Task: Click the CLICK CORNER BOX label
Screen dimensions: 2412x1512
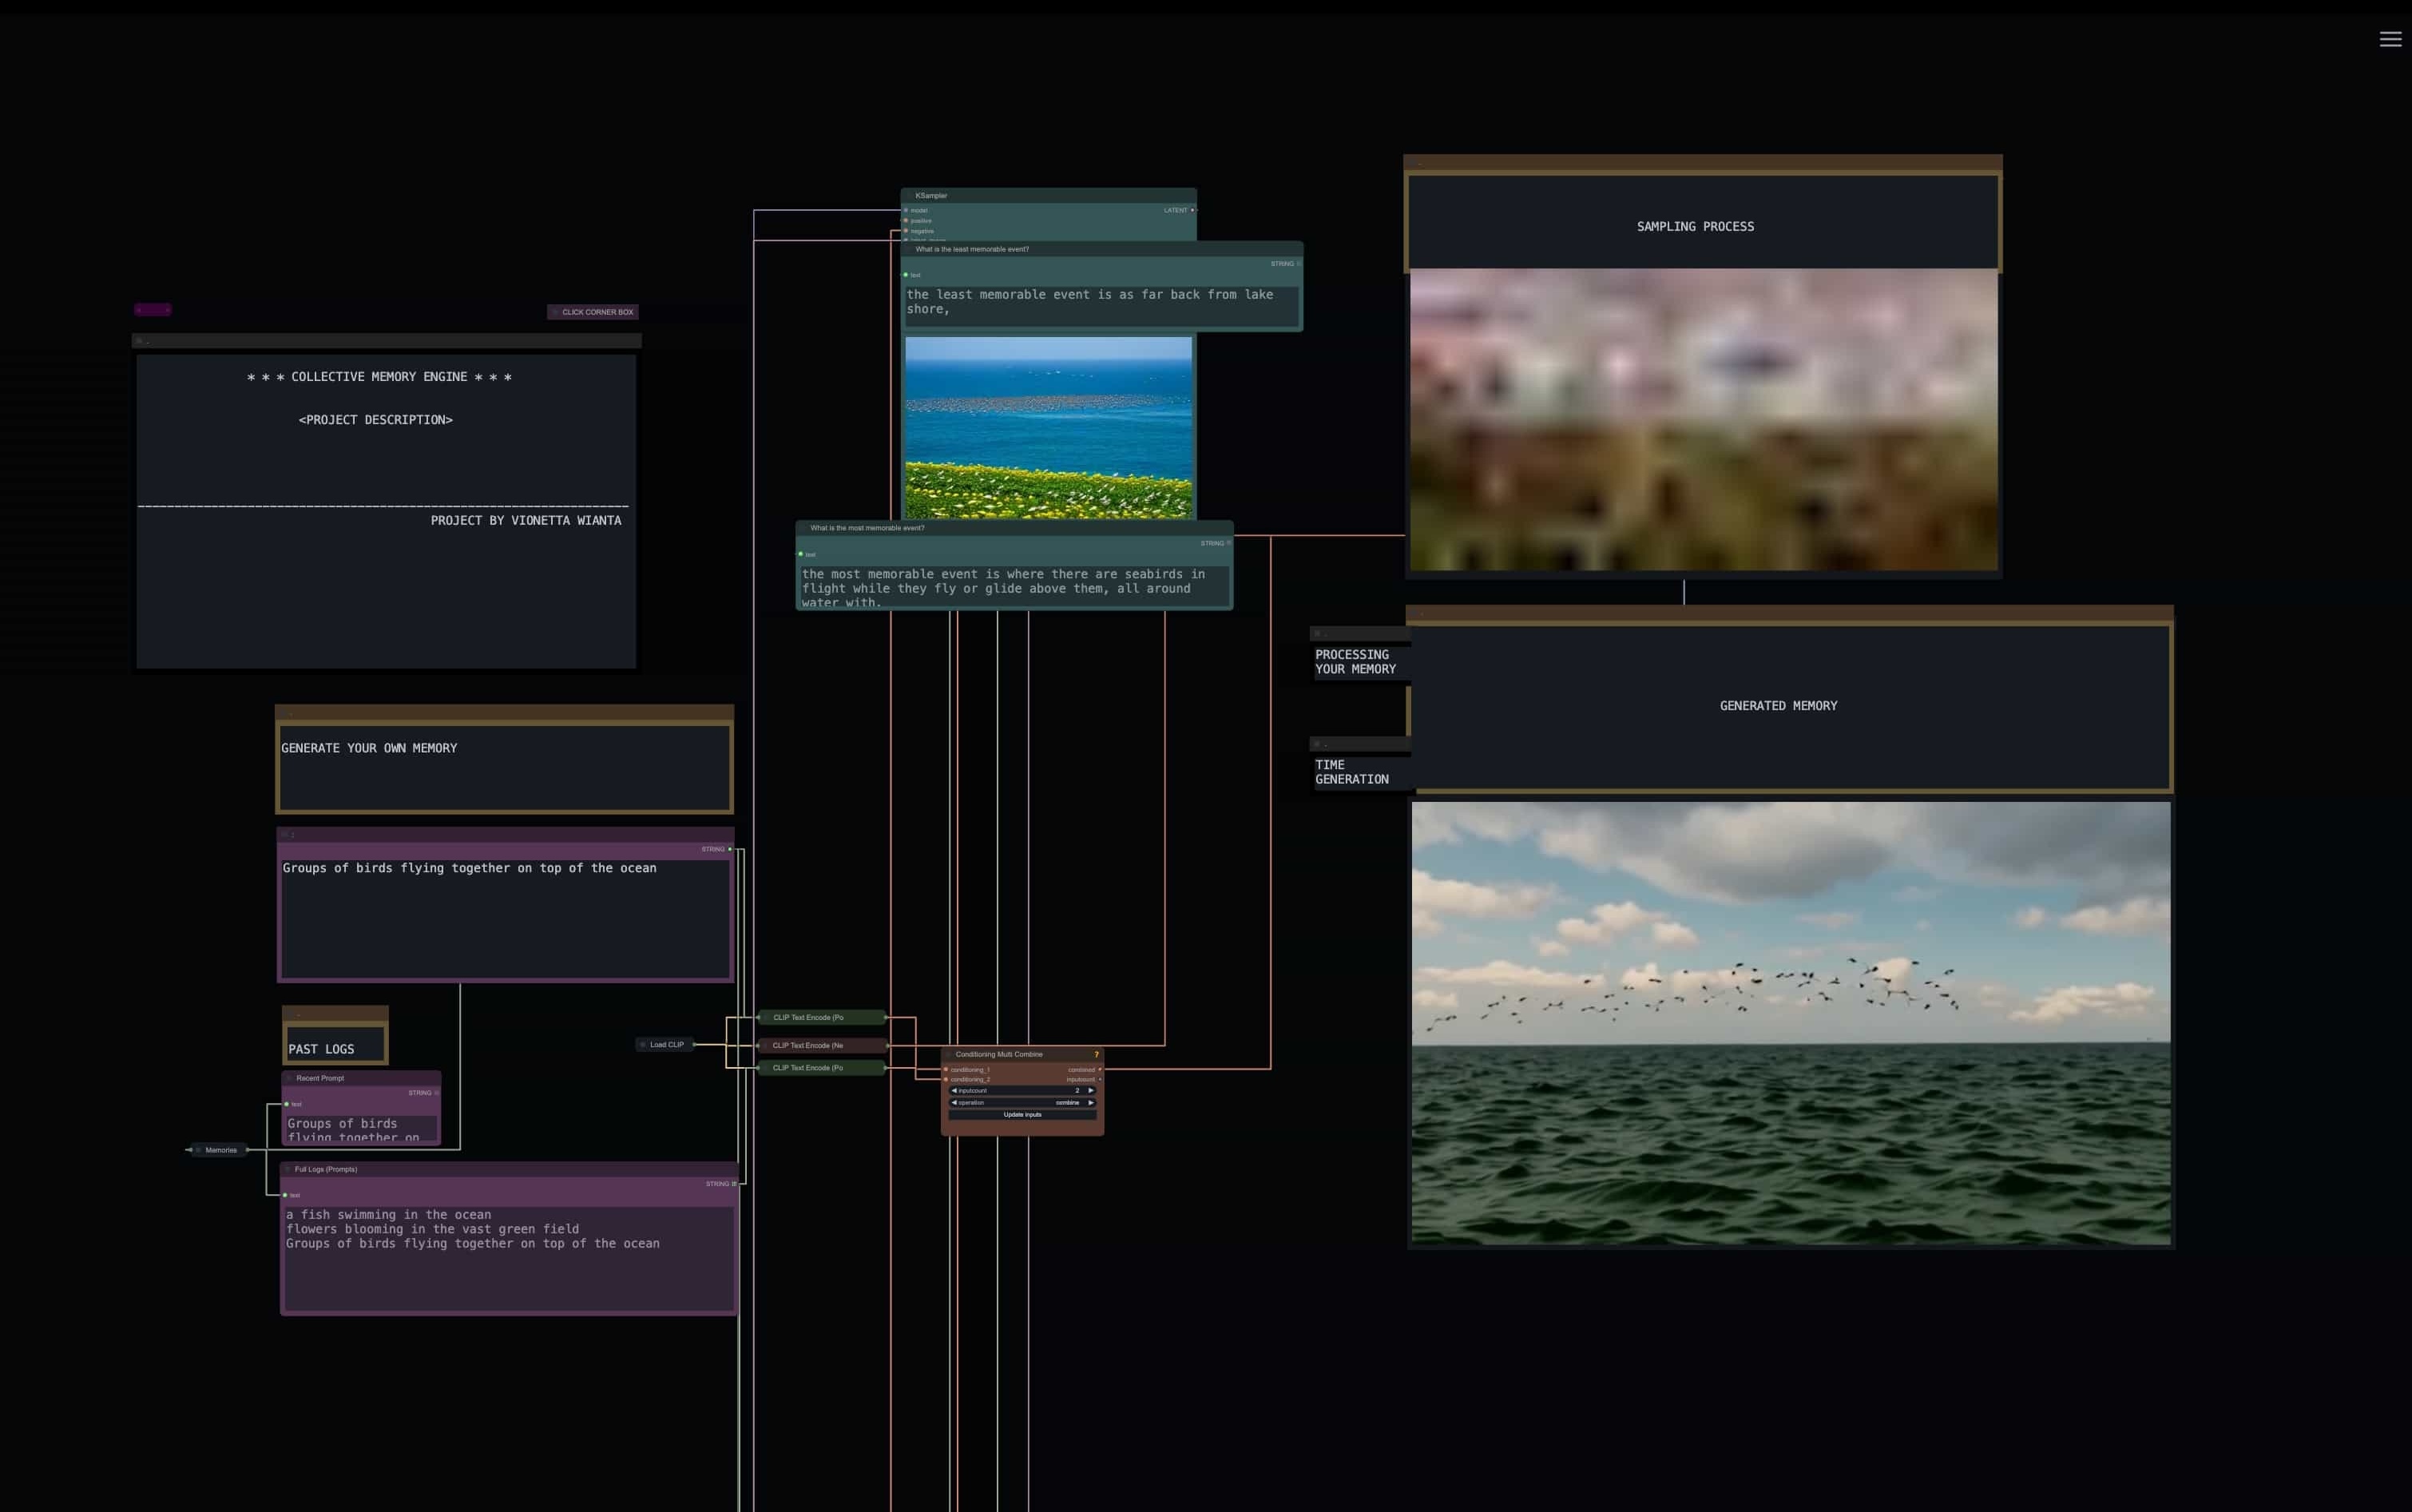Action: [x=597, y=312]
